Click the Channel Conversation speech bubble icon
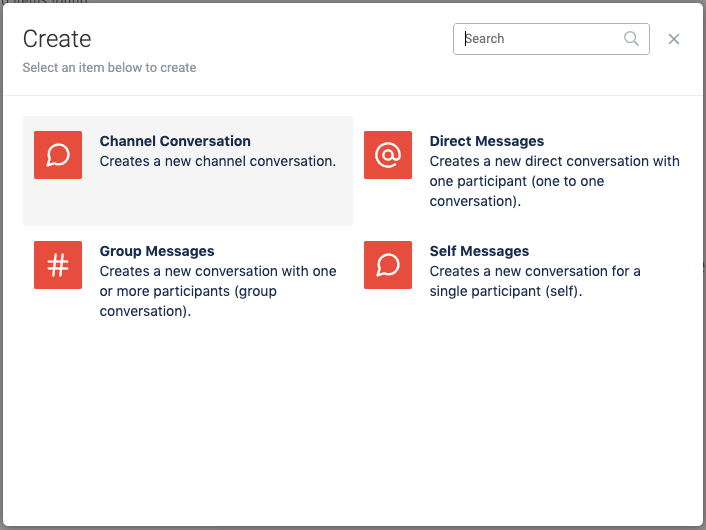 58,155
